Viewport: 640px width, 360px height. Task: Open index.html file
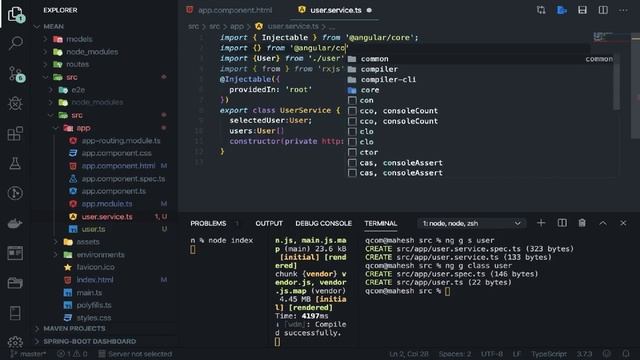point(95,280)
